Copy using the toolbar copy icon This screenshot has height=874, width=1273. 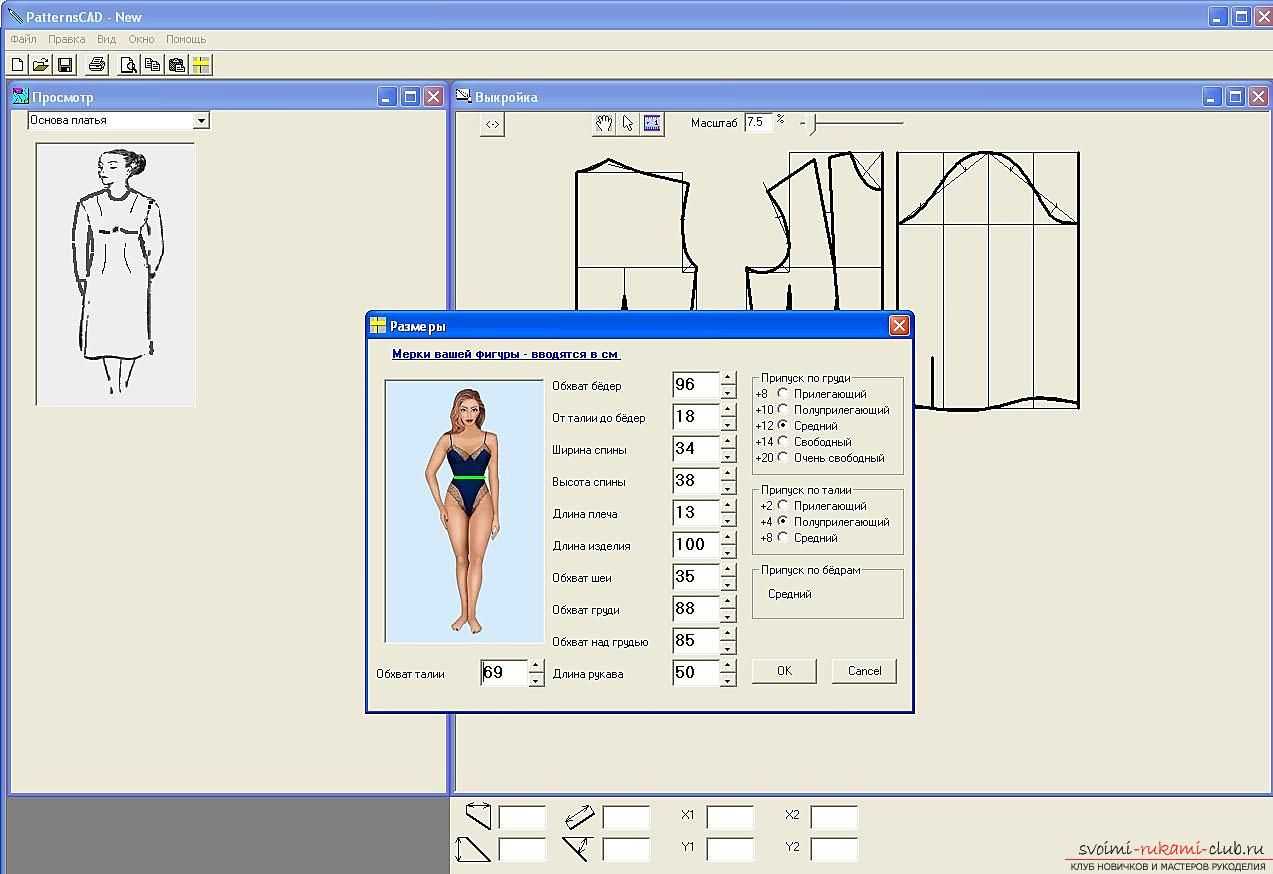coord(152,65)
